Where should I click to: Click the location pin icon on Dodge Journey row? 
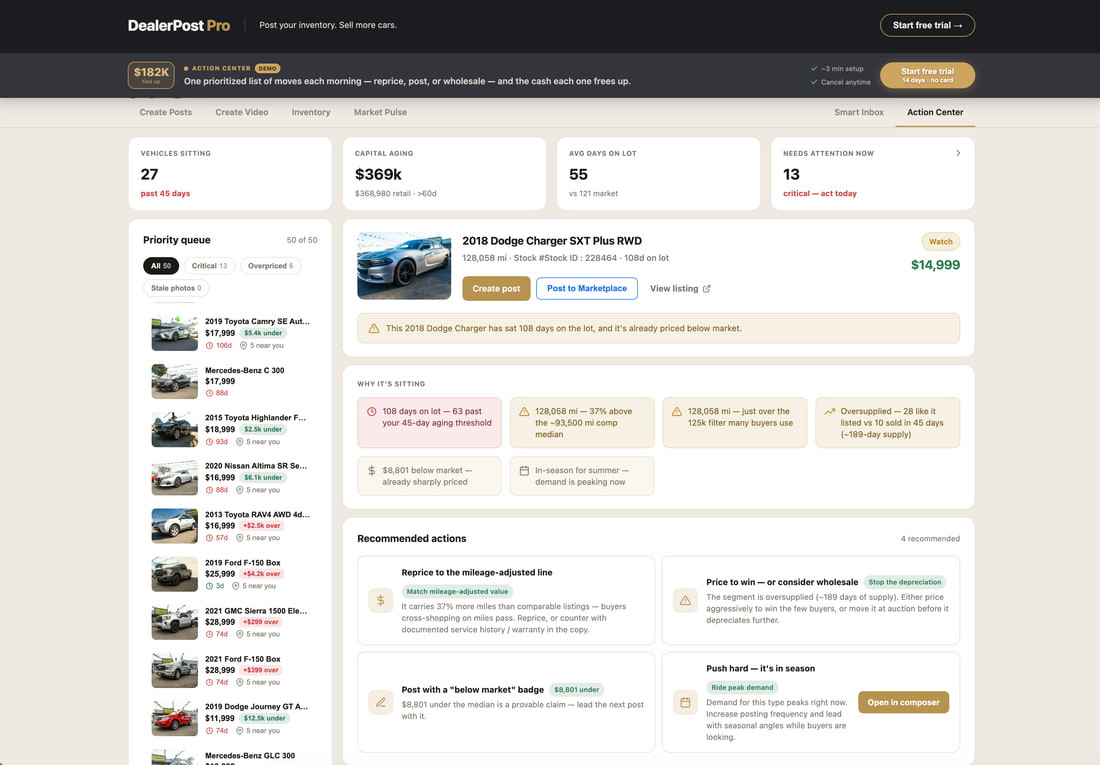tap(239, 731)
